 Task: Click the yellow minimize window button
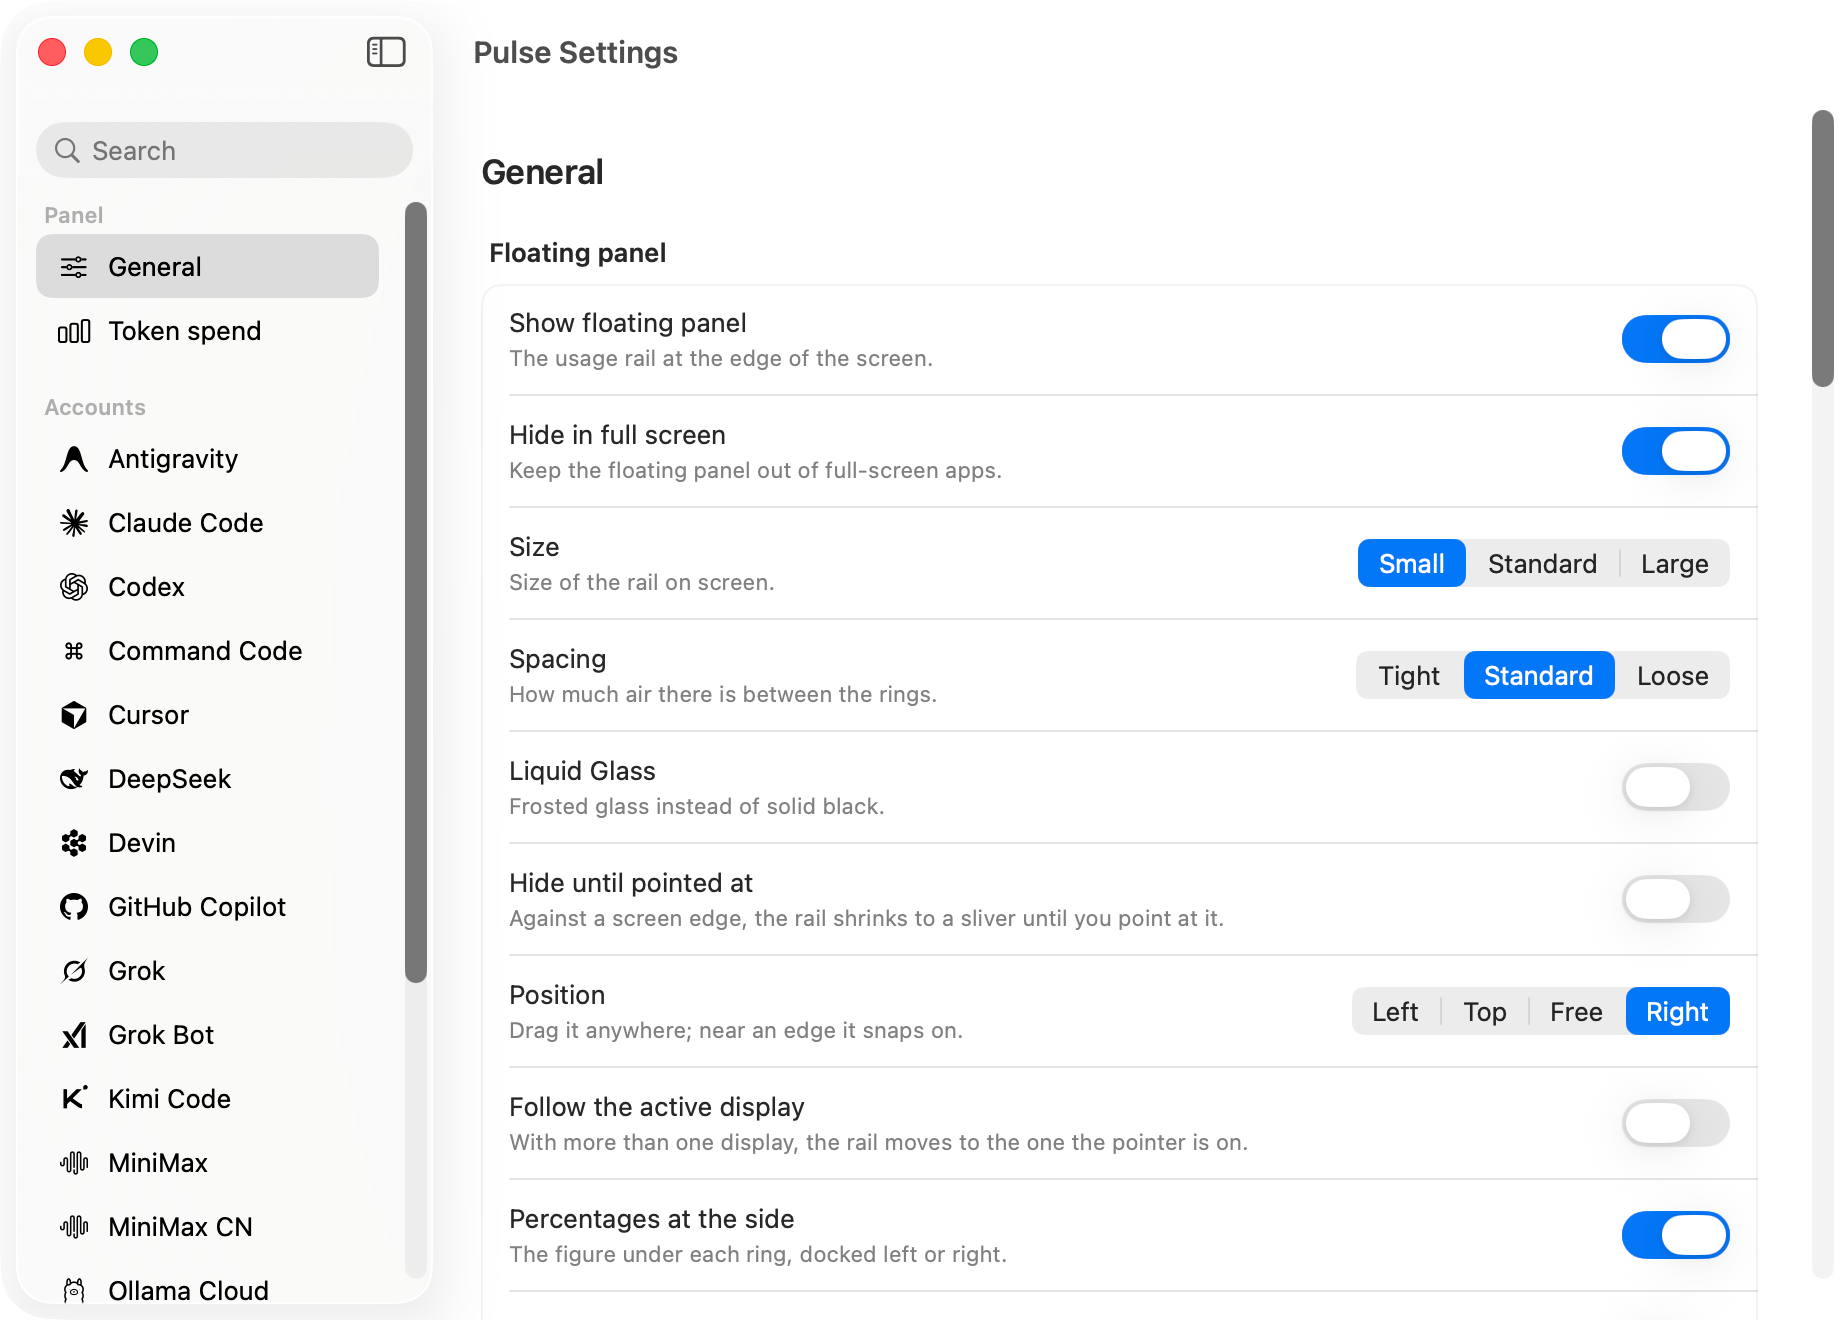click(98, 52)
